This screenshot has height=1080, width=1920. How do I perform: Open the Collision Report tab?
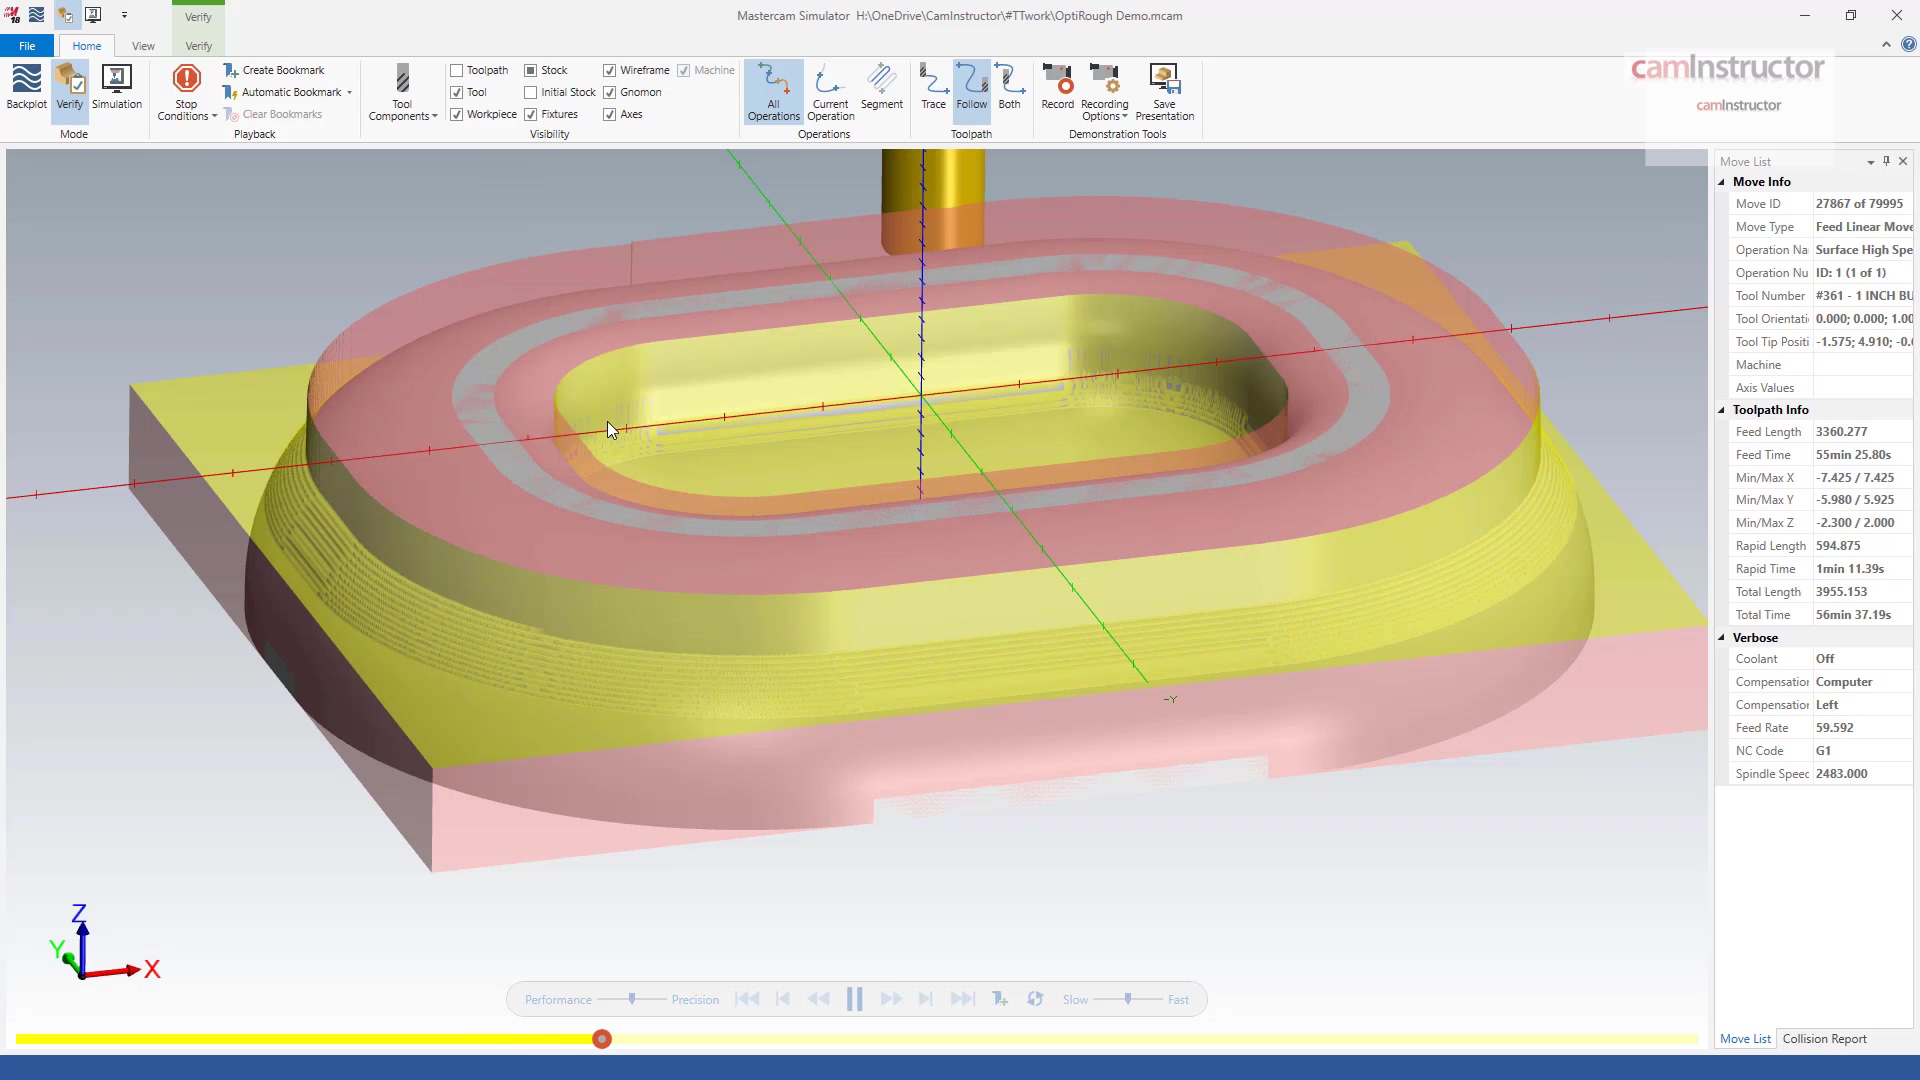coord(1826,1039)
